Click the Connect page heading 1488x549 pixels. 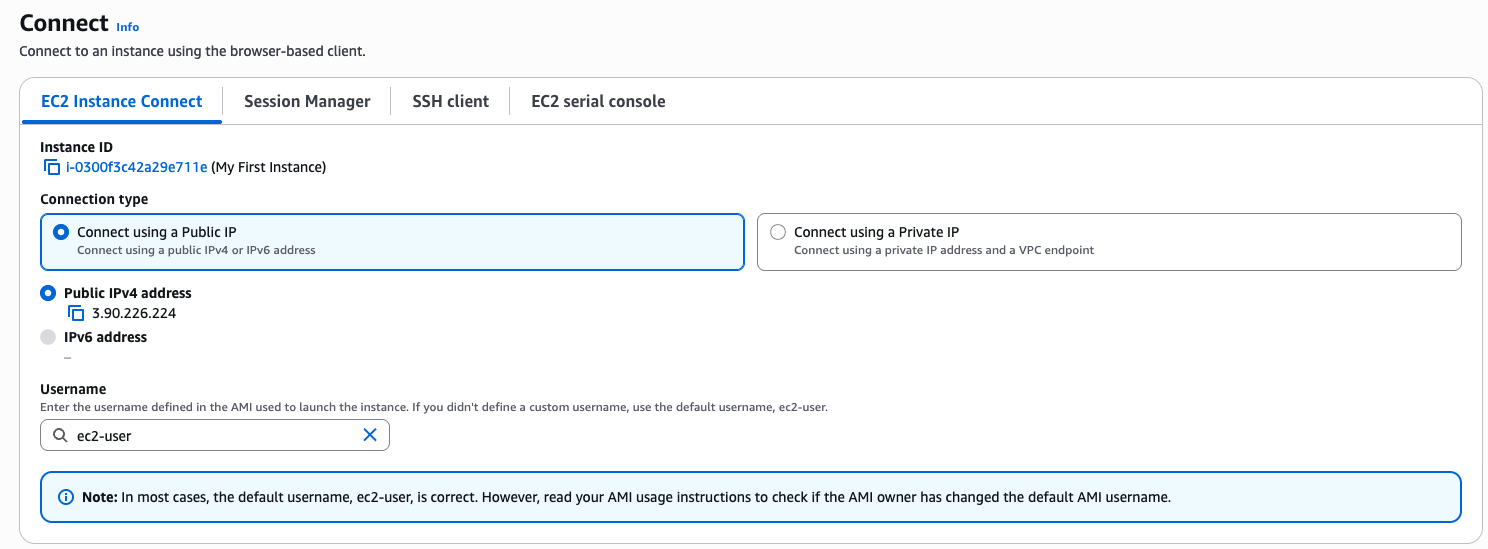64,23
